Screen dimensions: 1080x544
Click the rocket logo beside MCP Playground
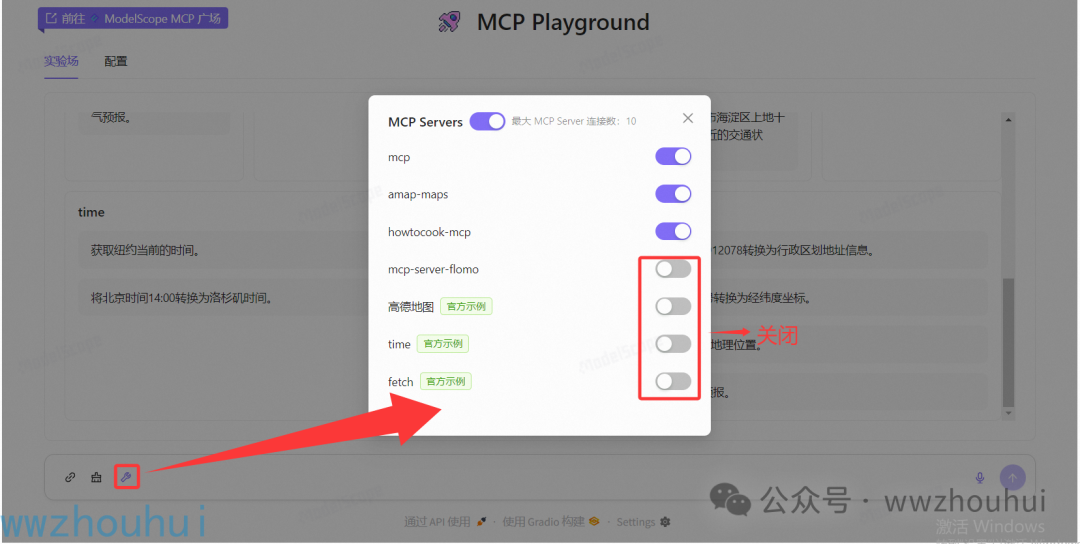pyautogui.click(x=449, y=22)
